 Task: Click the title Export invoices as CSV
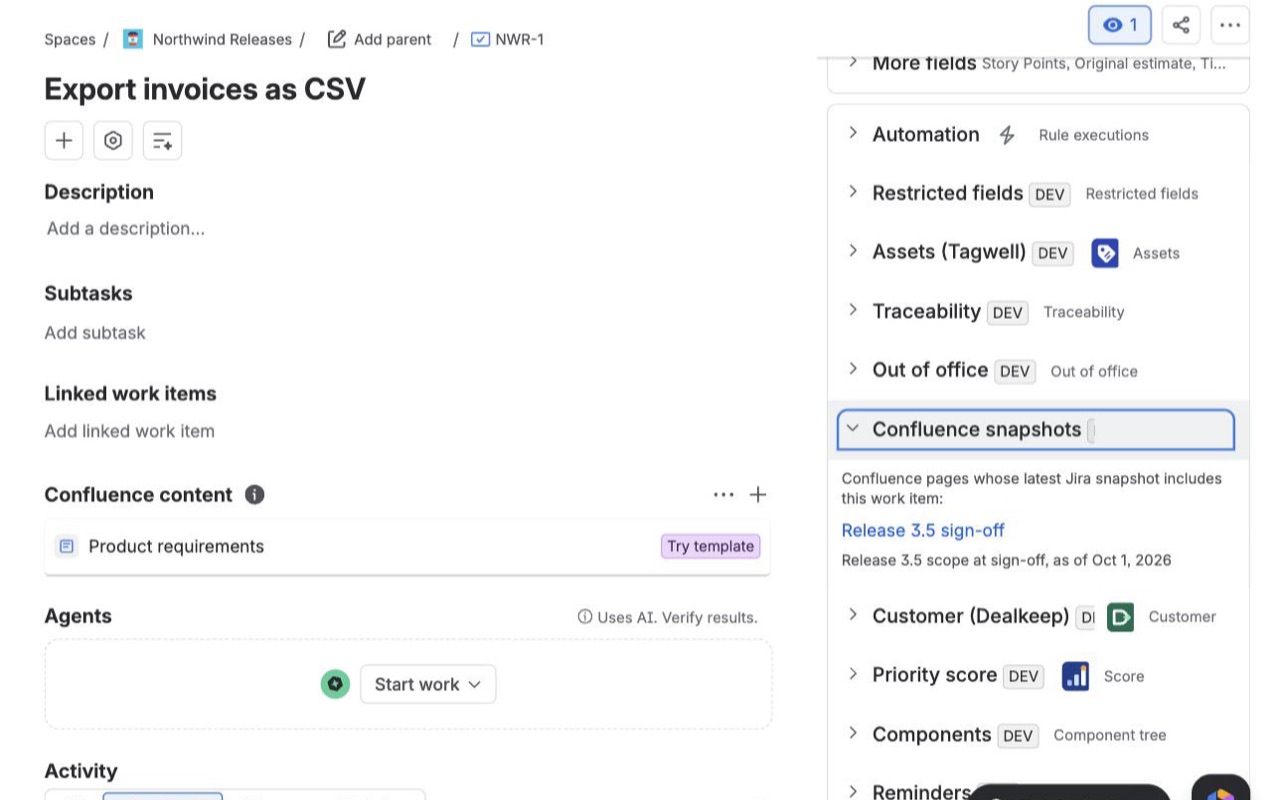click(205, 89)
